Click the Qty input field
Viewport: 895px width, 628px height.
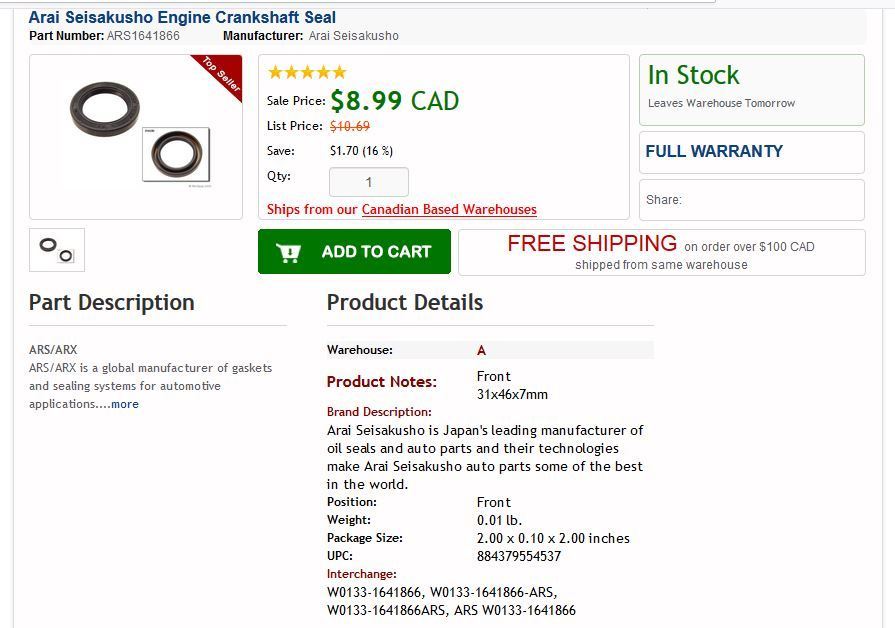(368, 182)
